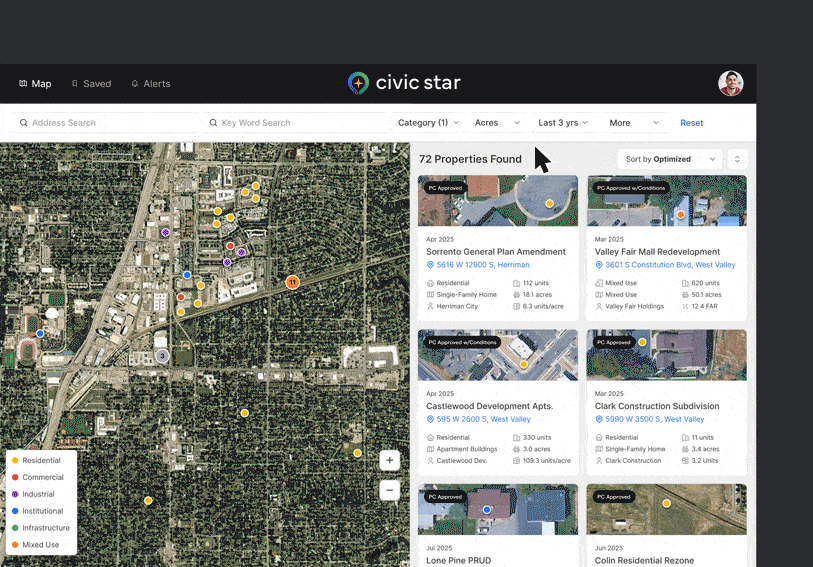Image resolution: width=813 pixels, height=567 pixels.
Task: Click the Address Search field
Action: (105, 123)
